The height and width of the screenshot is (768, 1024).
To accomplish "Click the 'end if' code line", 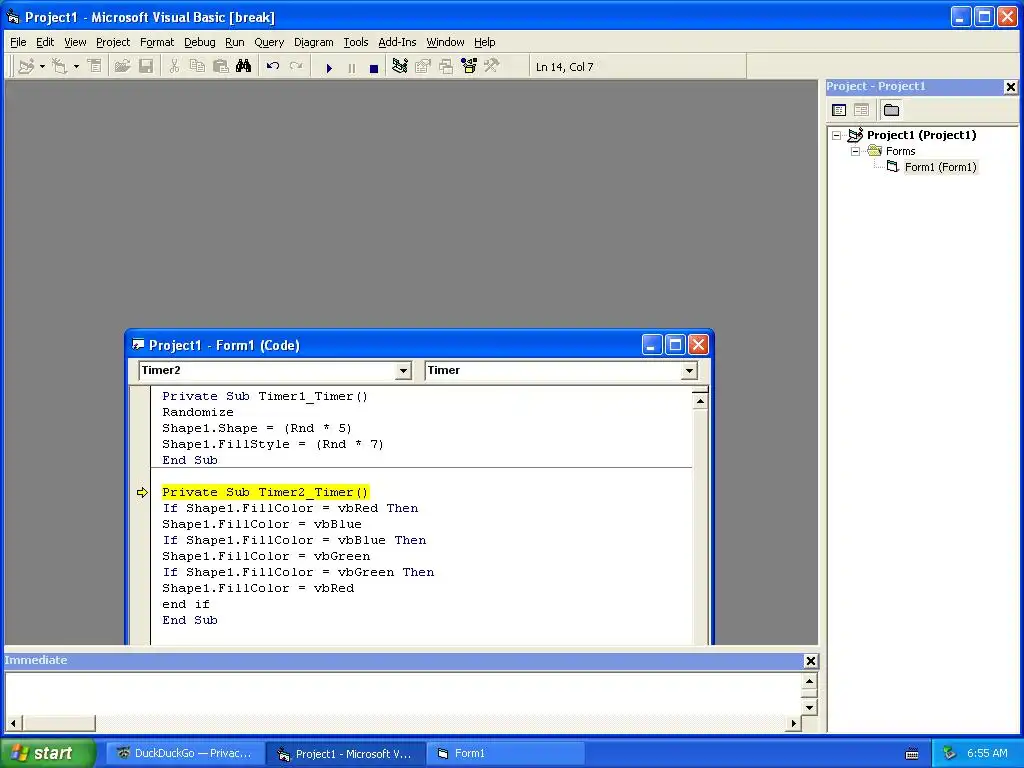I will pos(186,605).
